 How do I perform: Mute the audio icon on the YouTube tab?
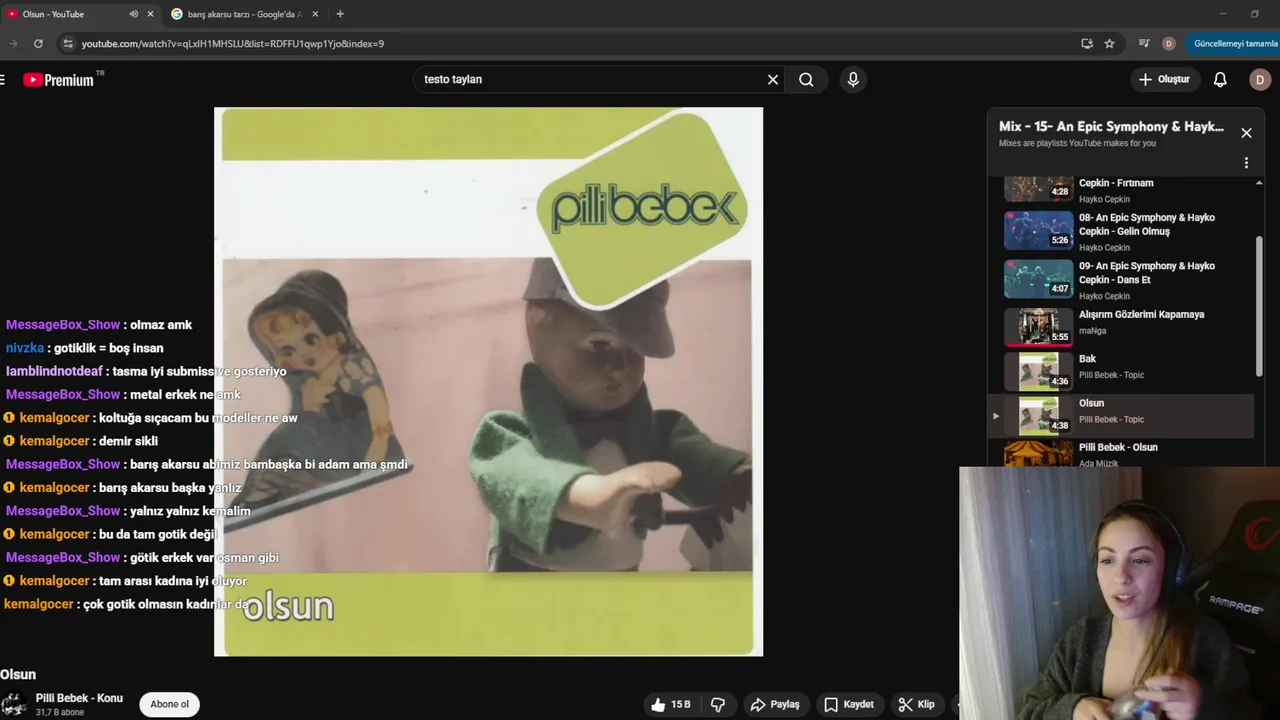coord(134,14)
